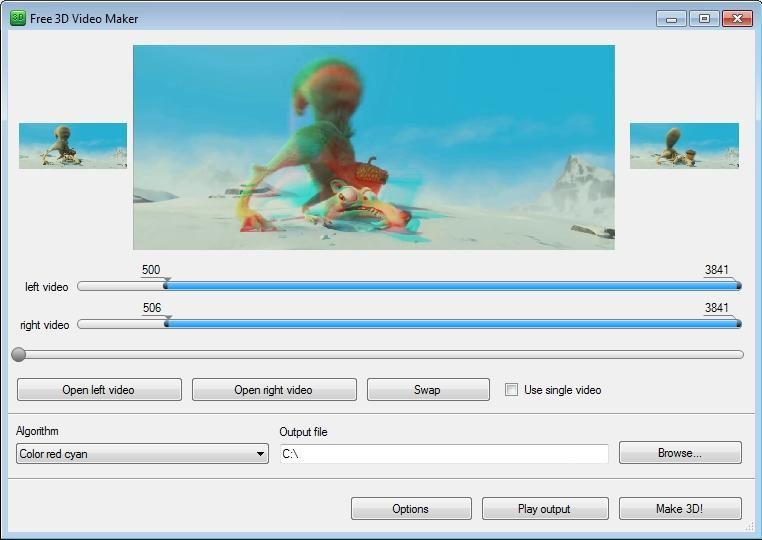Viewport: 762px width, 540px height.
Task: Select the left video thumbnail preview
Action: click(73, 146)
